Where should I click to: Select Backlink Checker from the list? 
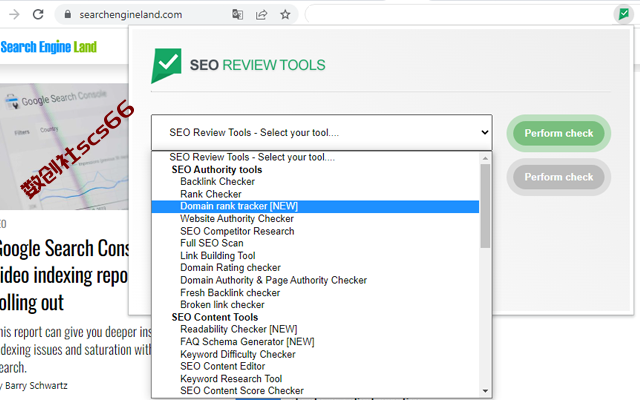point(315,182)
